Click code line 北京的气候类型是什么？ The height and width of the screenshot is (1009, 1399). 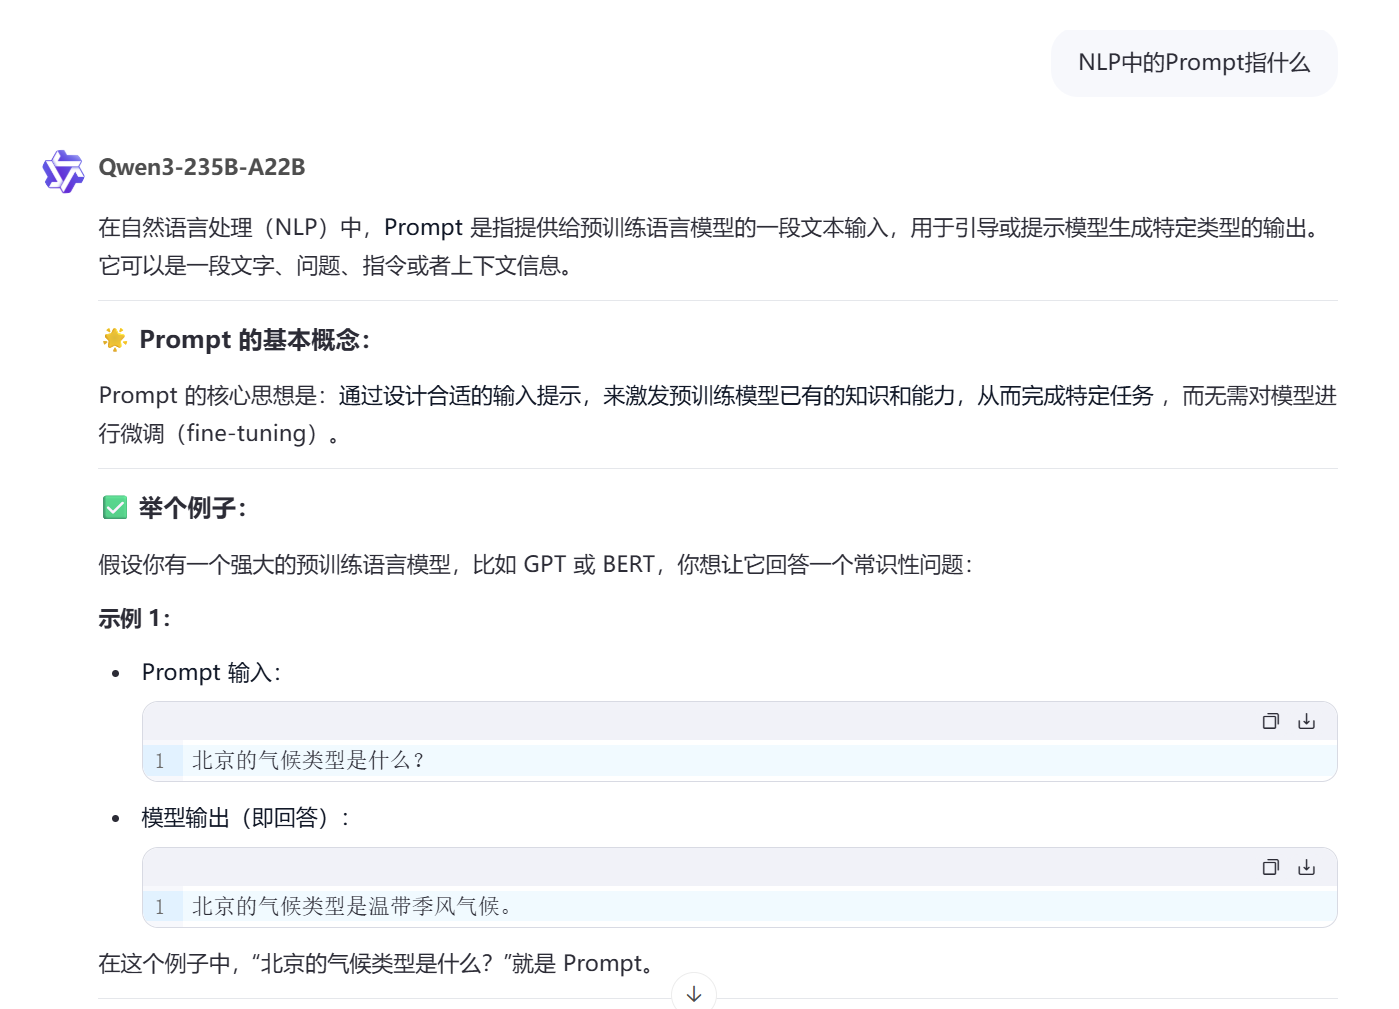308,761
